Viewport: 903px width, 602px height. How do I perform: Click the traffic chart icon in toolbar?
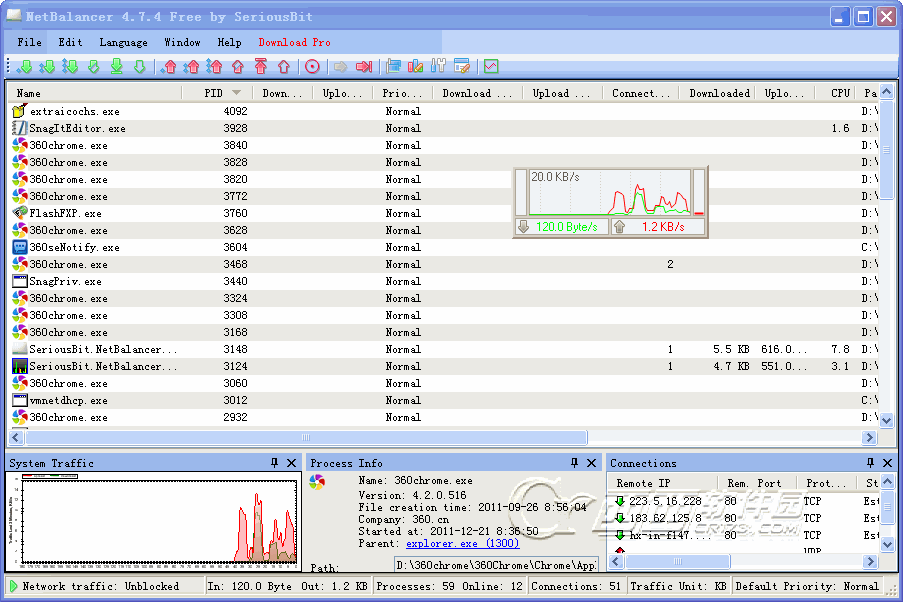(490, 67)
